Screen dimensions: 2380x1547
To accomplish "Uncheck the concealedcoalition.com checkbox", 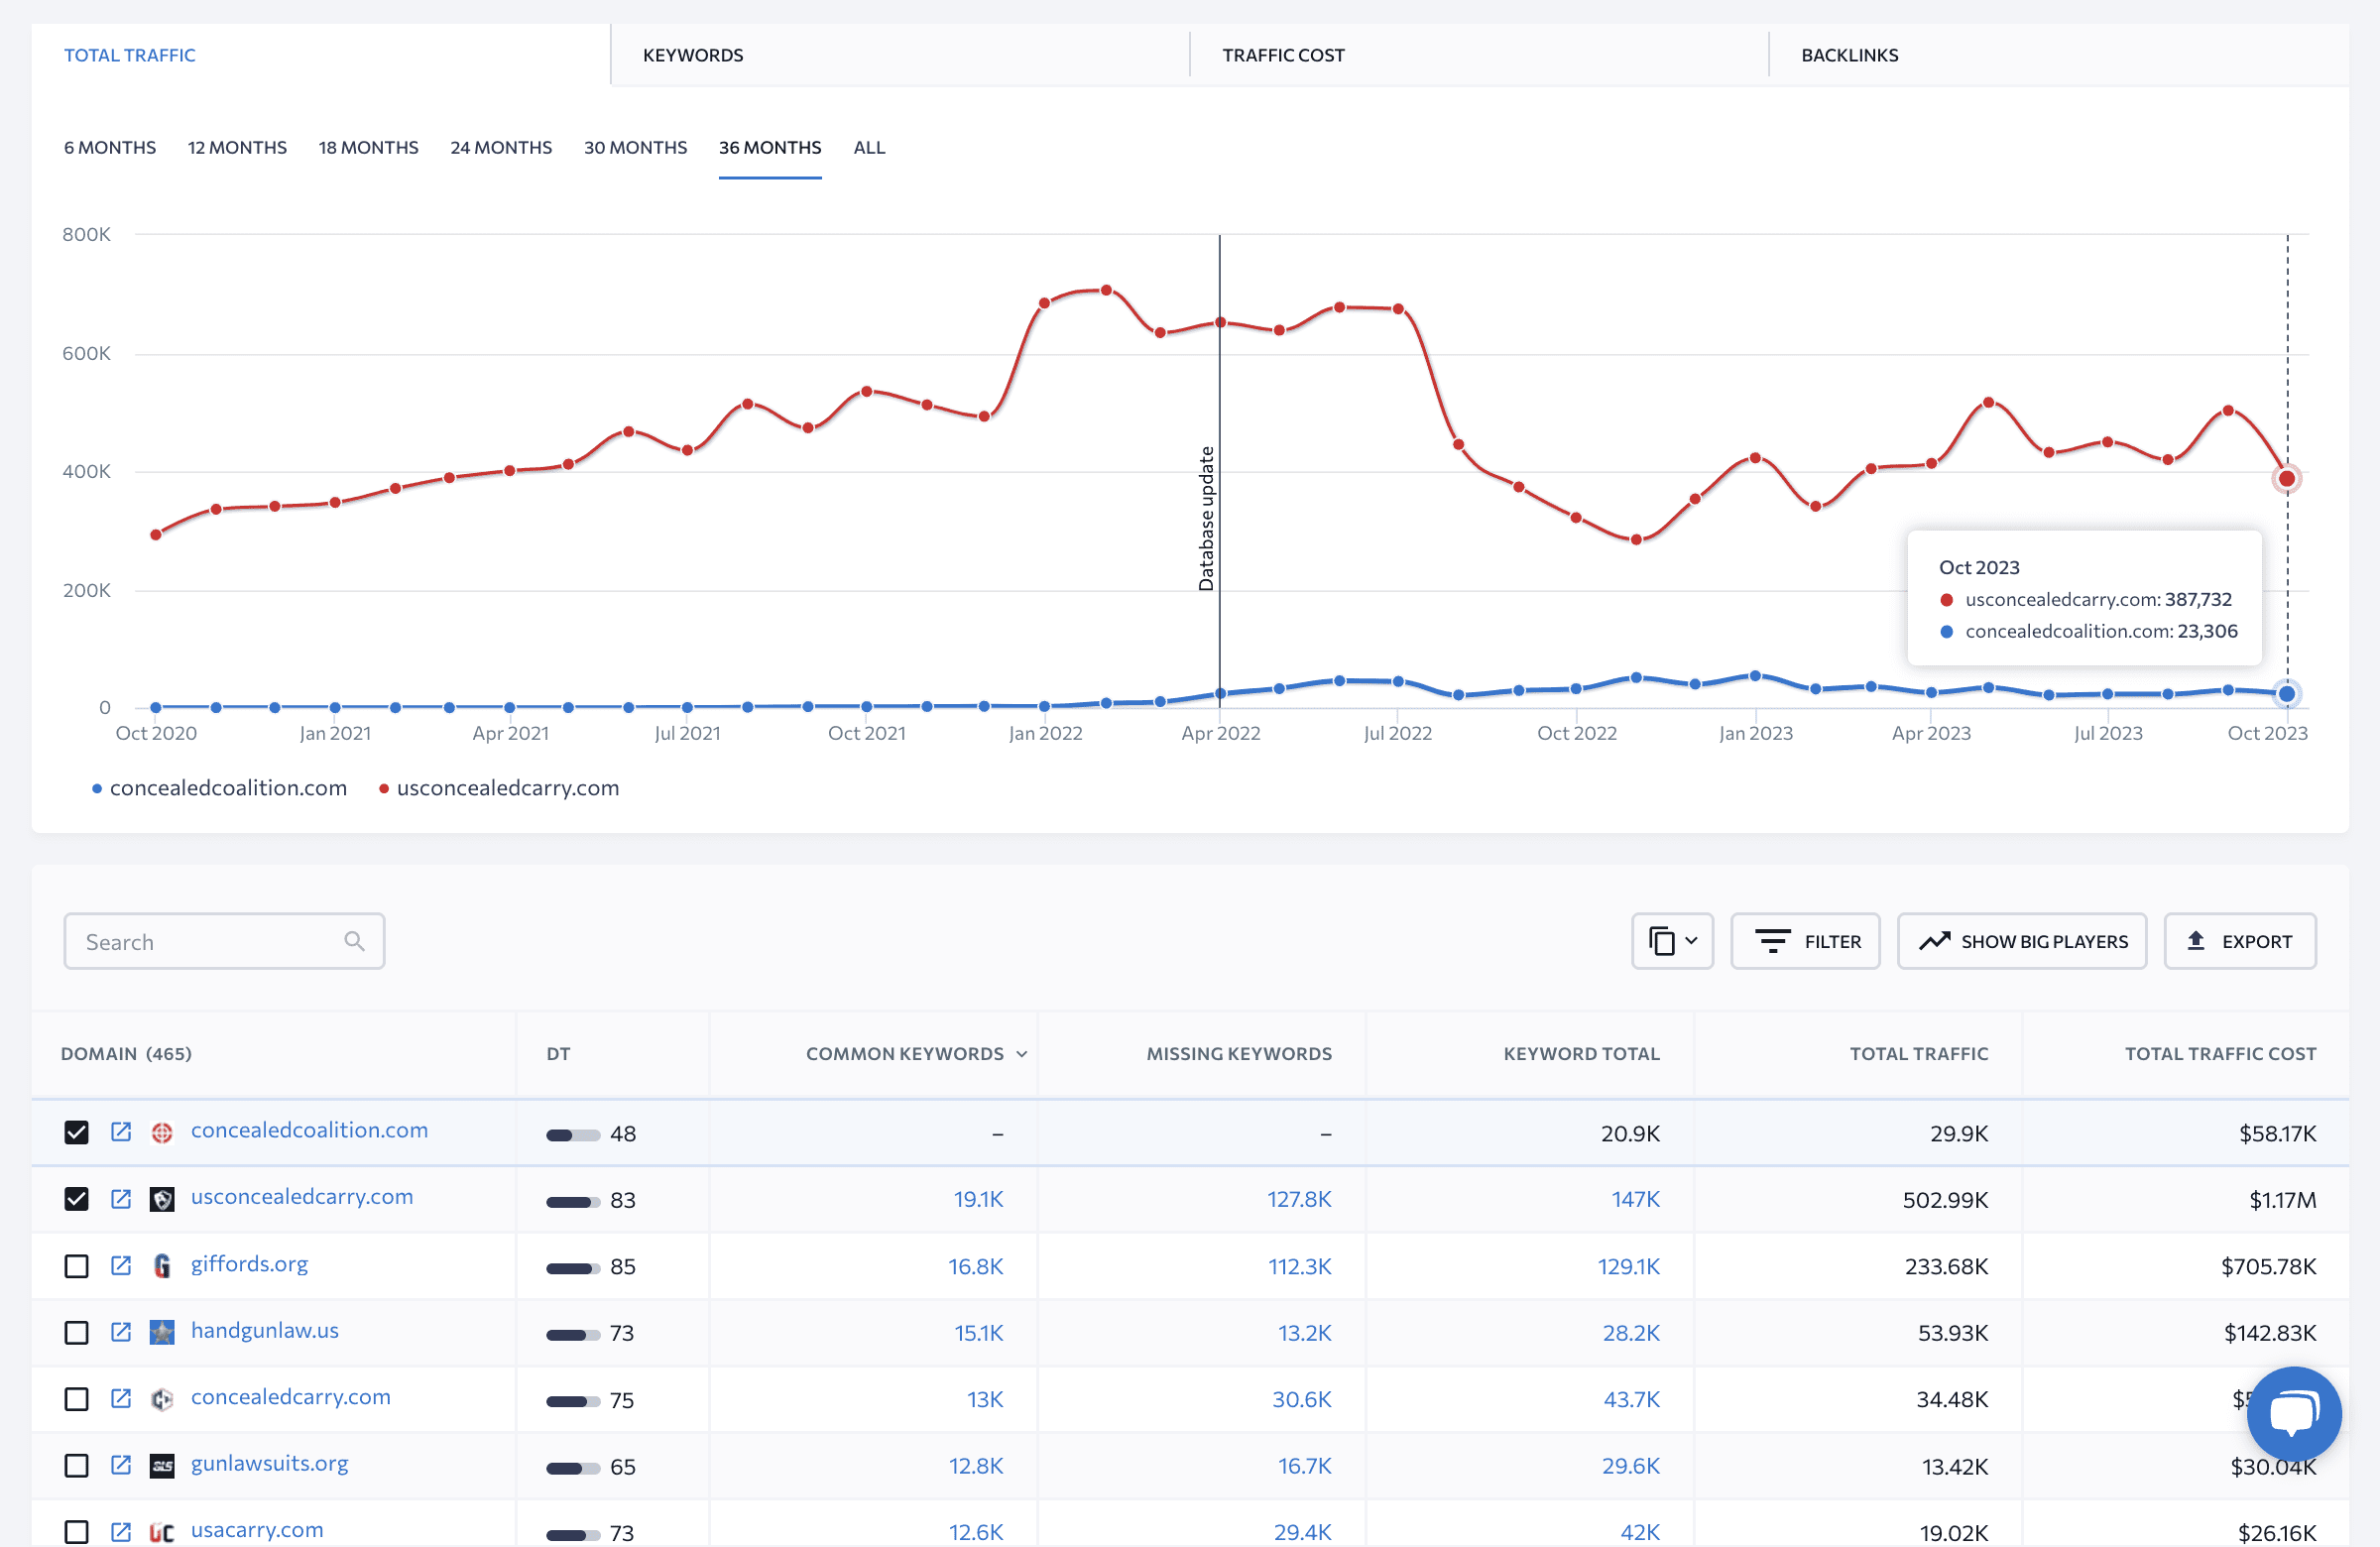I will point(77,1132).
